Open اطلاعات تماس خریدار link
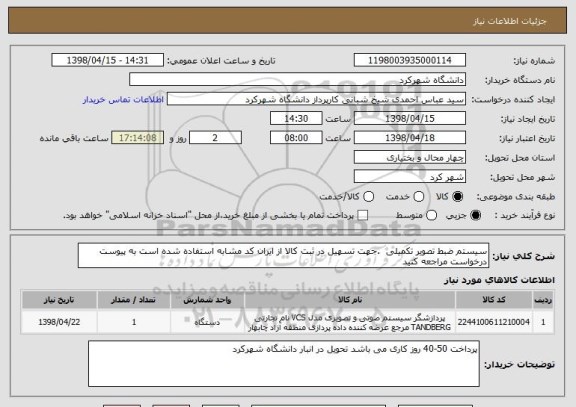The height and width of the screenshot is (407, 576). coord(123,100)
